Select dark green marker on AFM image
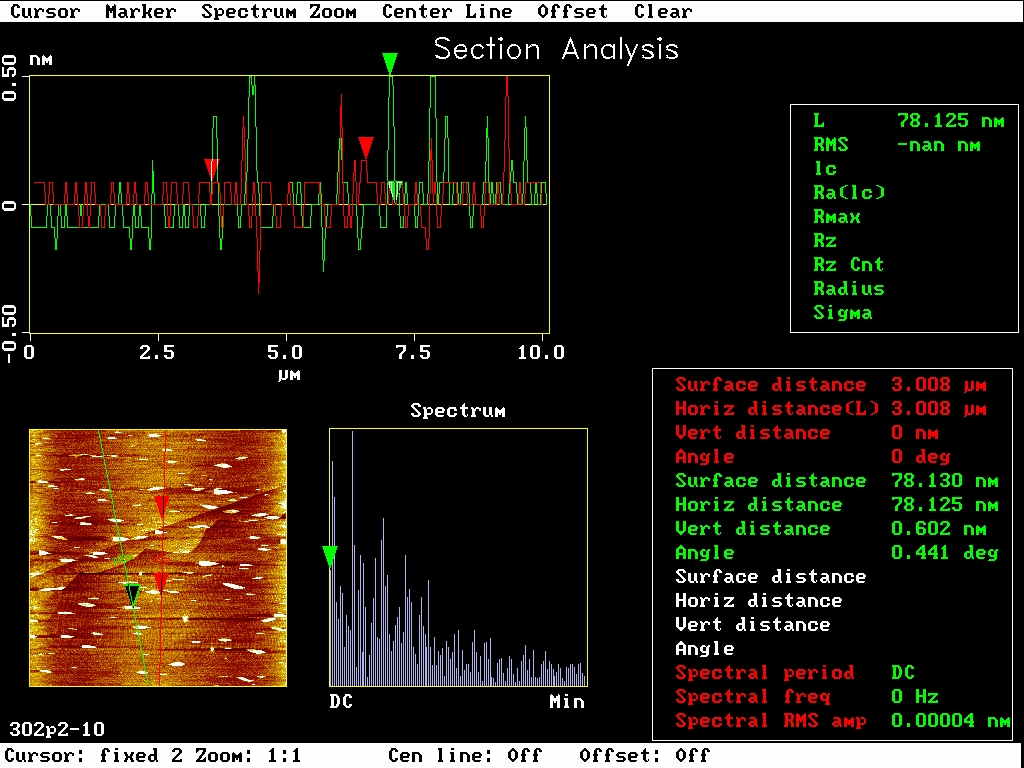This screenshot has height=768, width=1024. pyautogui.click(x=133, y=596)
